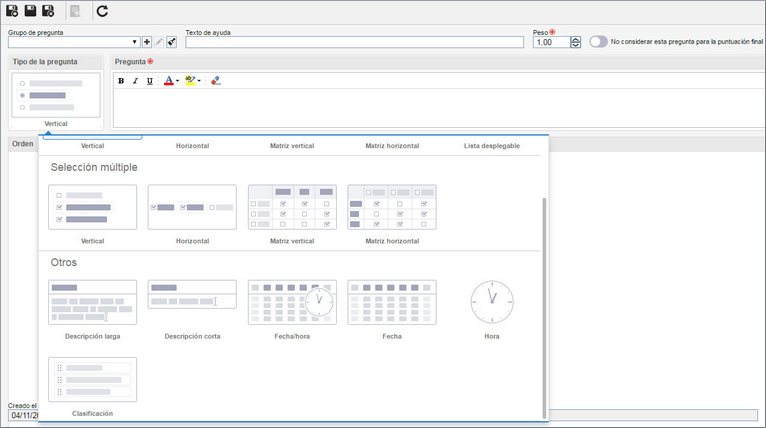Choose single-selection Horizontal label at top of list
The height and width of the screenshot is (428, 766).
[192, 146]
